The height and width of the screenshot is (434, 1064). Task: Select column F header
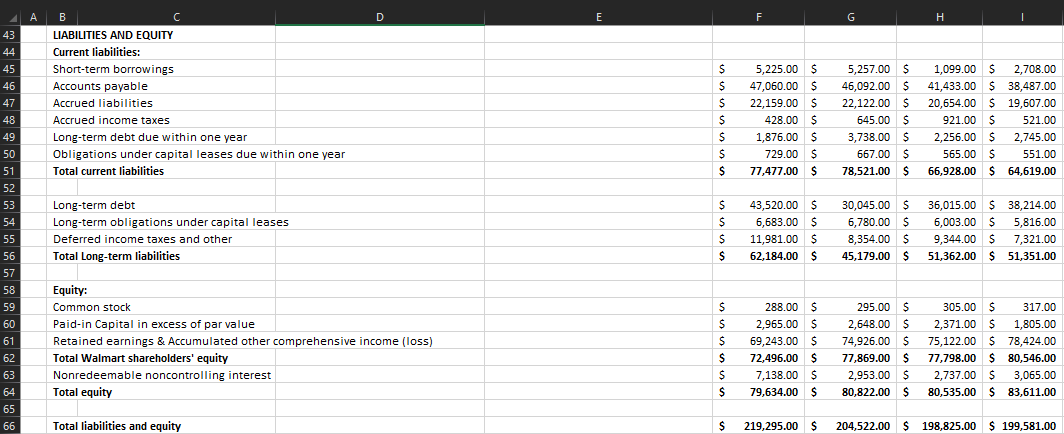pyautogui.click(x=759, y=18)
